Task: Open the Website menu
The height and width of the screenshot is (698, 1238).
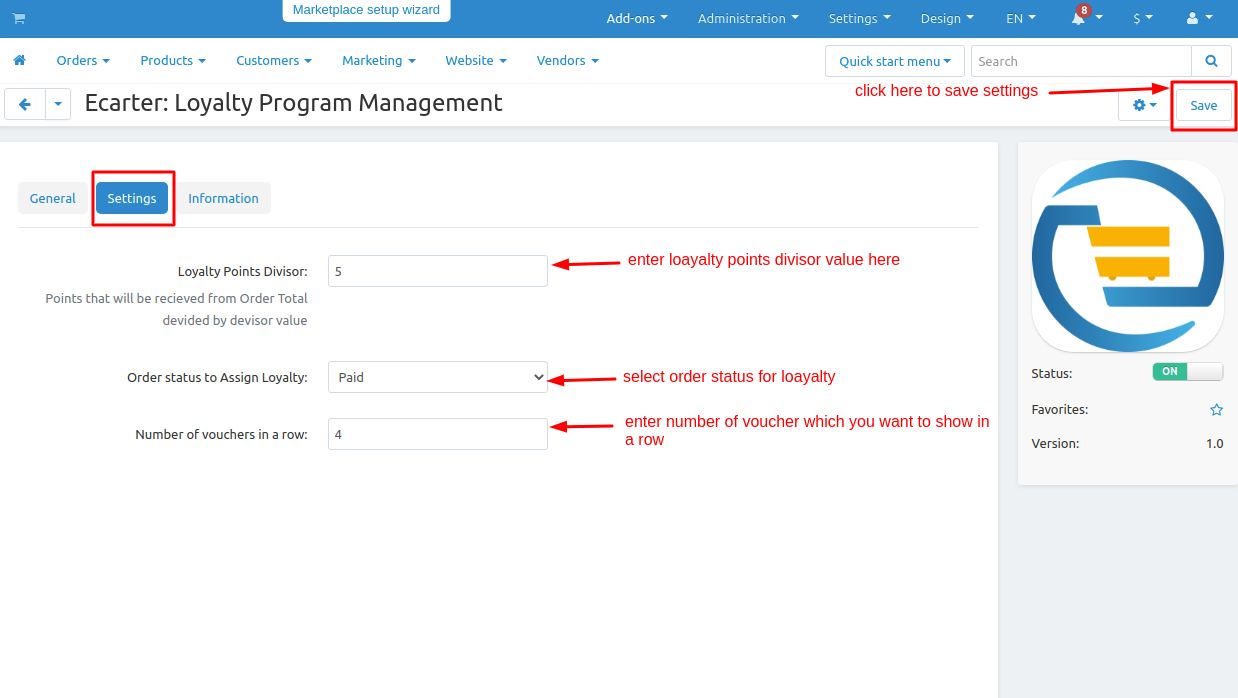Action: [476, 60]
